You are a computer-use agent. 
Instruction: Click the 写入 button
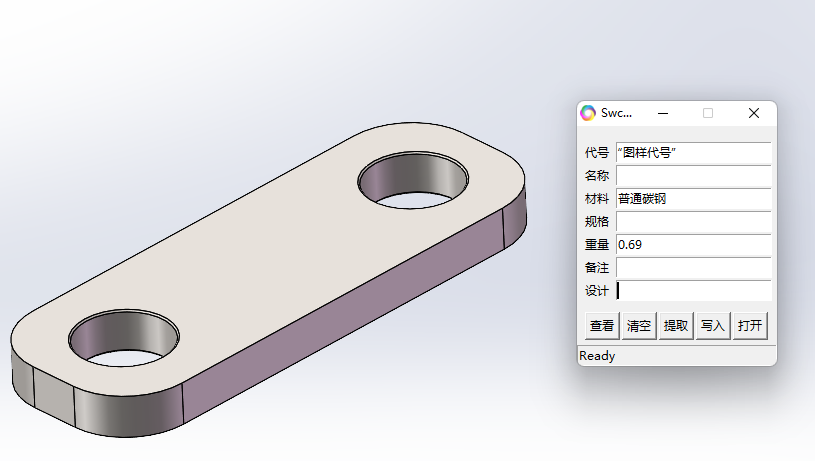click(x=713, y=326)
